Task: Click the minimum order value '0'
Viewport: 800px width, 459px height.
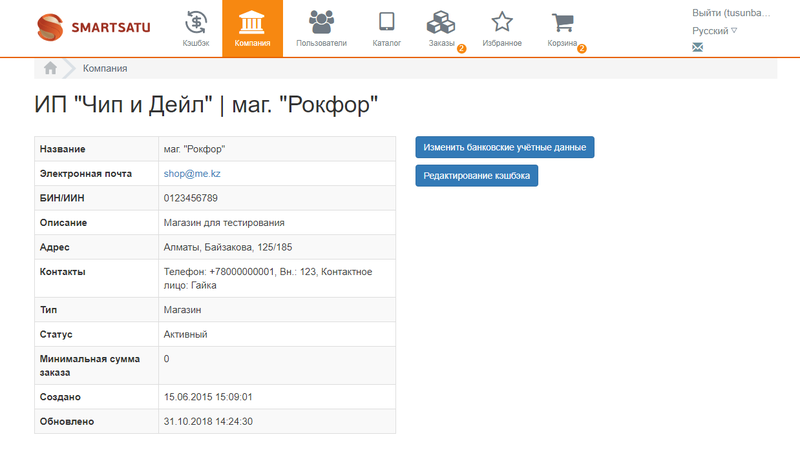Action: (x=166, y=359)
